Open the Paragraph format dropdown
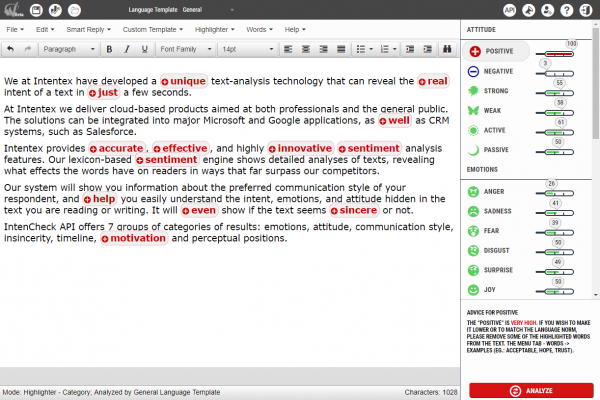600x400 pixels. [x=69, y=49]
